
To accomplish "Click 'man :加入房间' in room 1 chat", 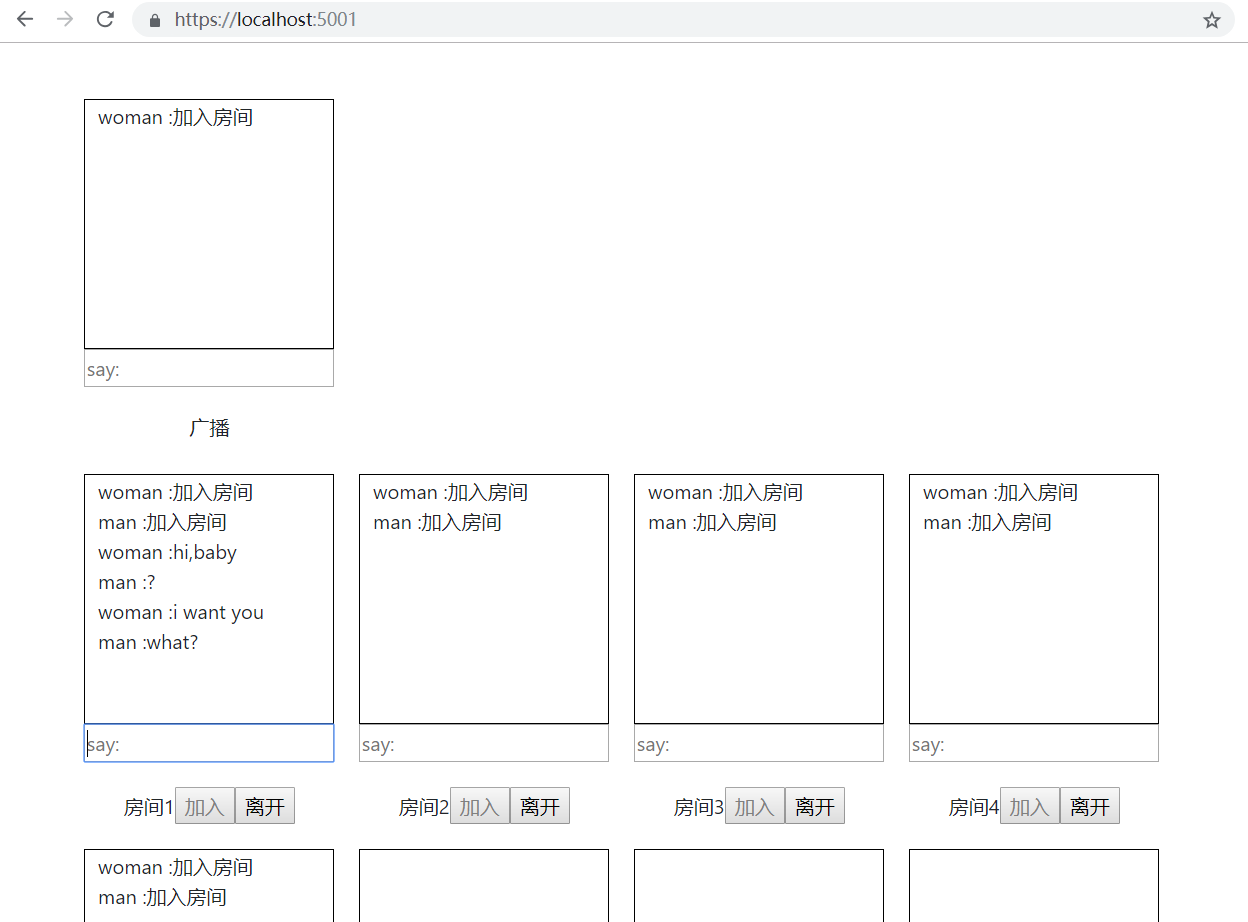I will pos(162,523).
